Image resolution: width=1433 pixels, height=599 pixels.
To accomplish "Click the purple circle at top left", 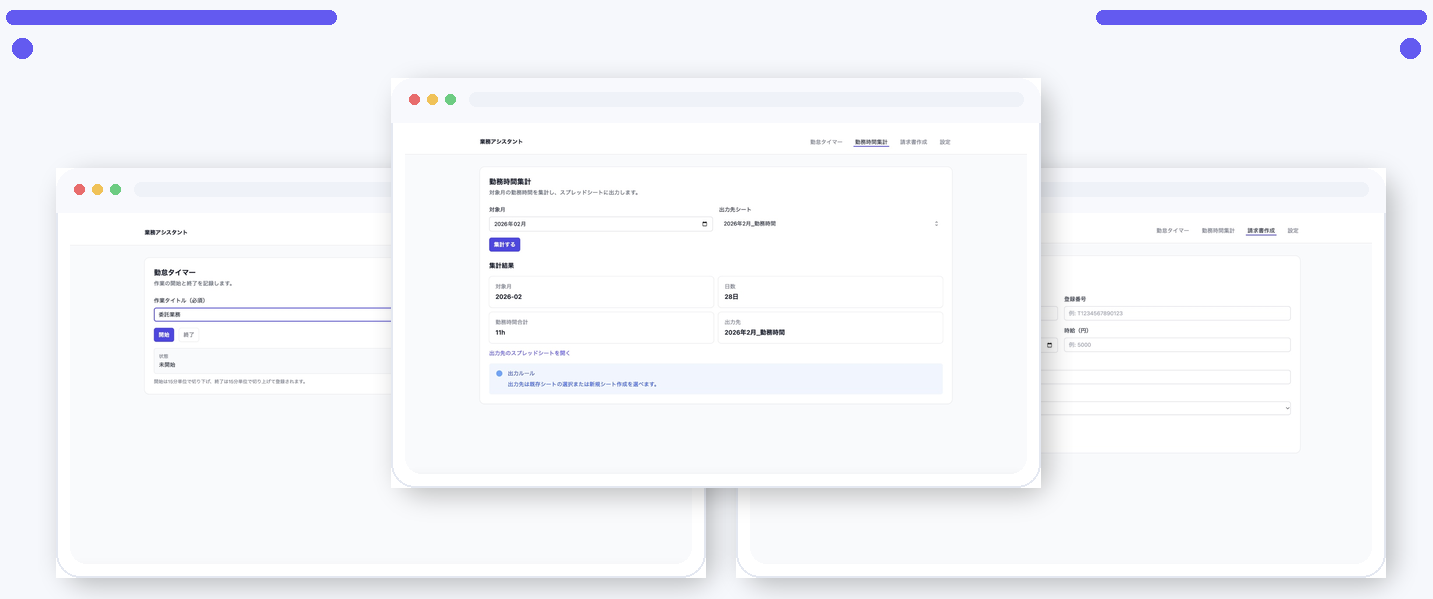I will pyautogui.click(x=22, y=49).
